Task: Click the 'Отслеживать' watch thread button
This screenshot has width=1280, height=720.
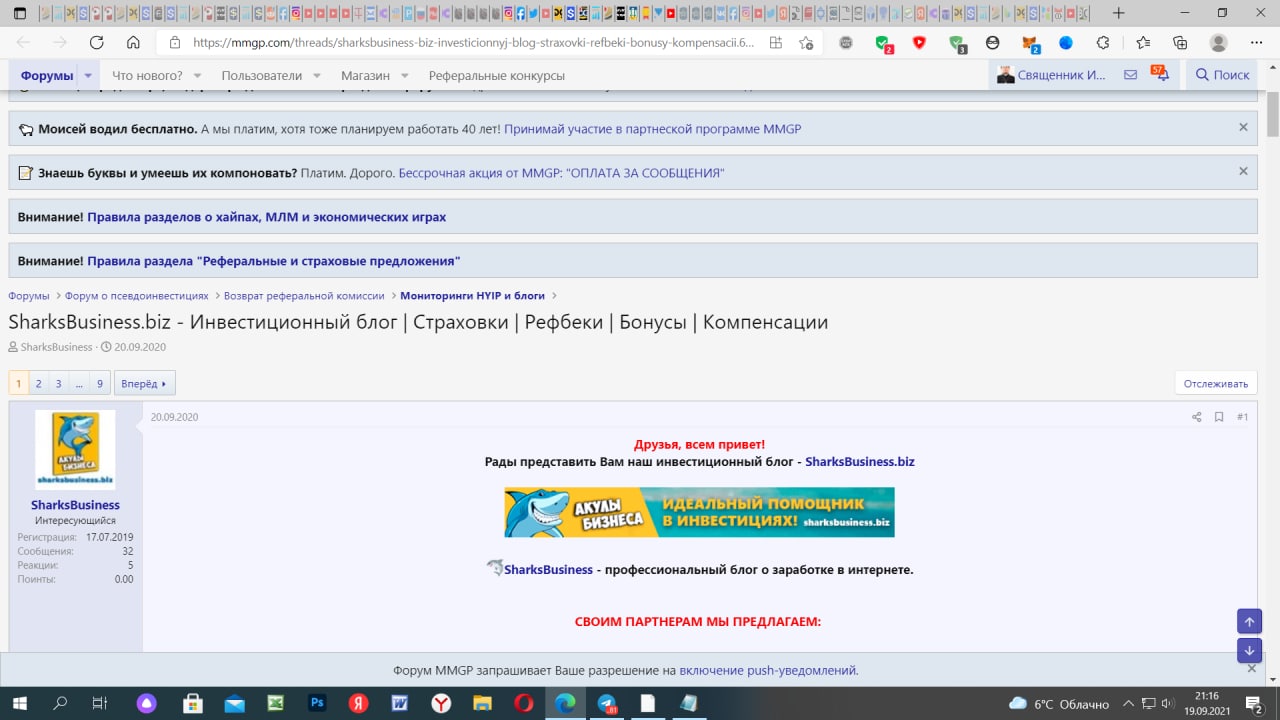Action: 1216,383
